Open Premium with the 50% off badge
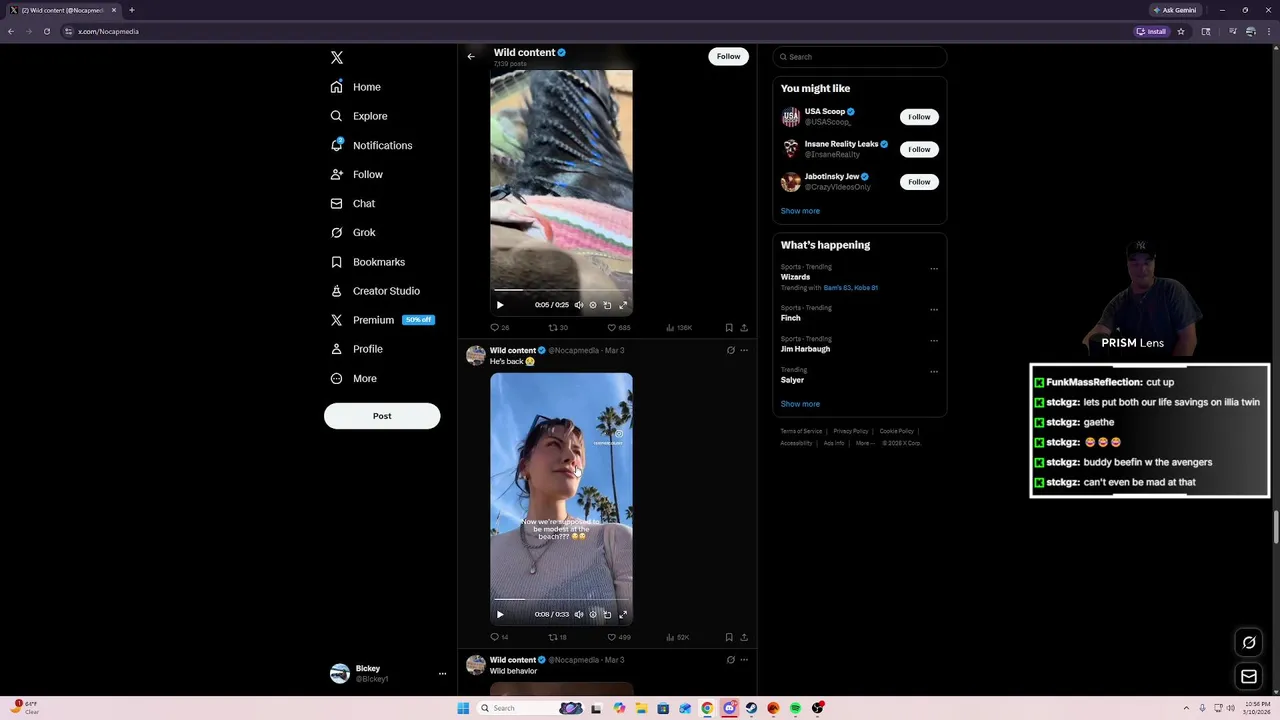 382,320
